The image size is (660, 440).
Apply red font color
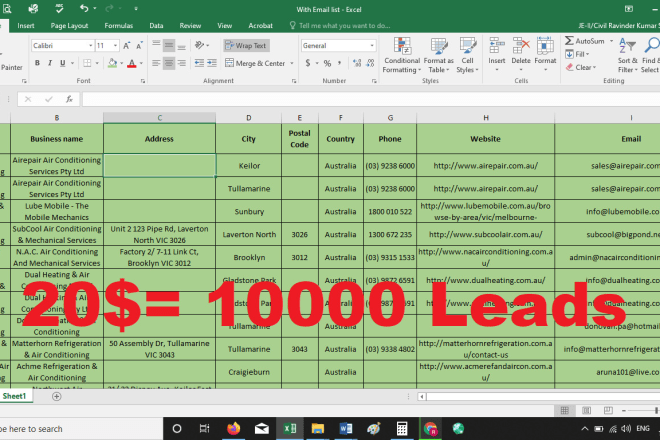(132, 63)
